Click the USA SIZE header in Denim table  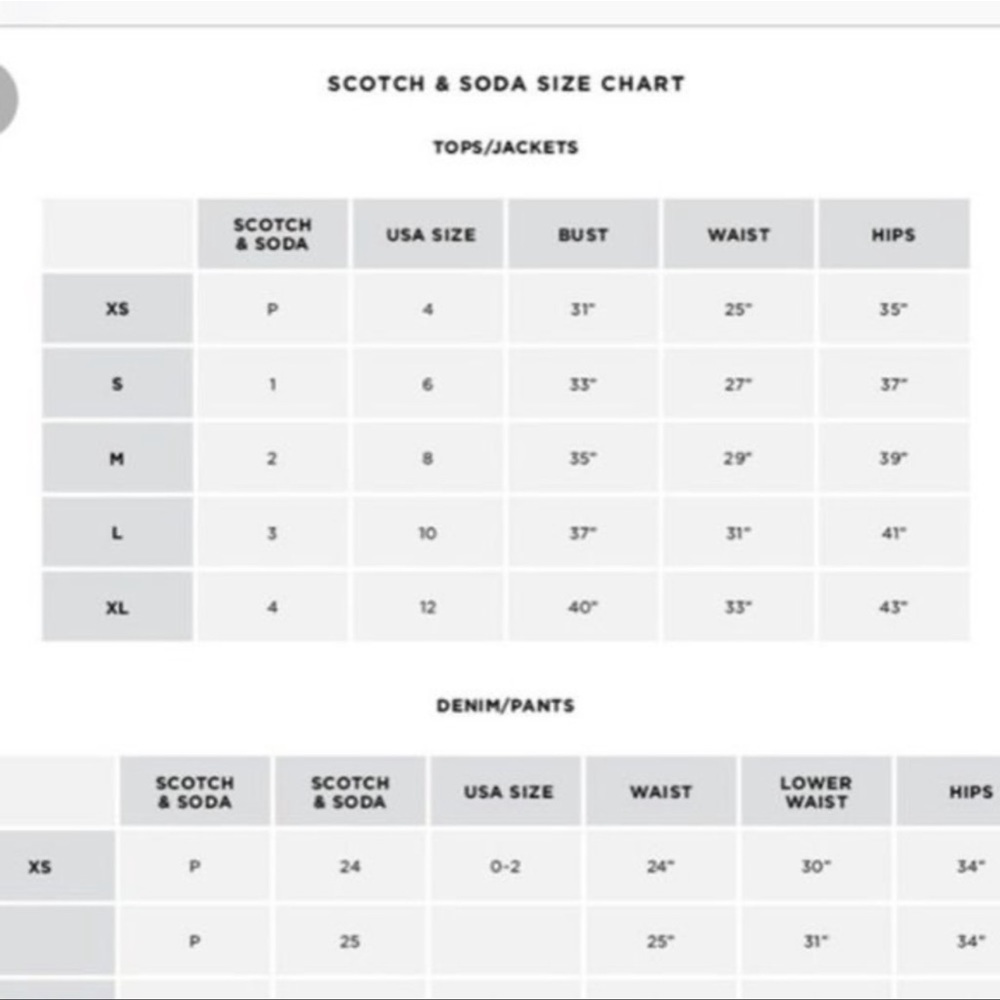[508, 791]
